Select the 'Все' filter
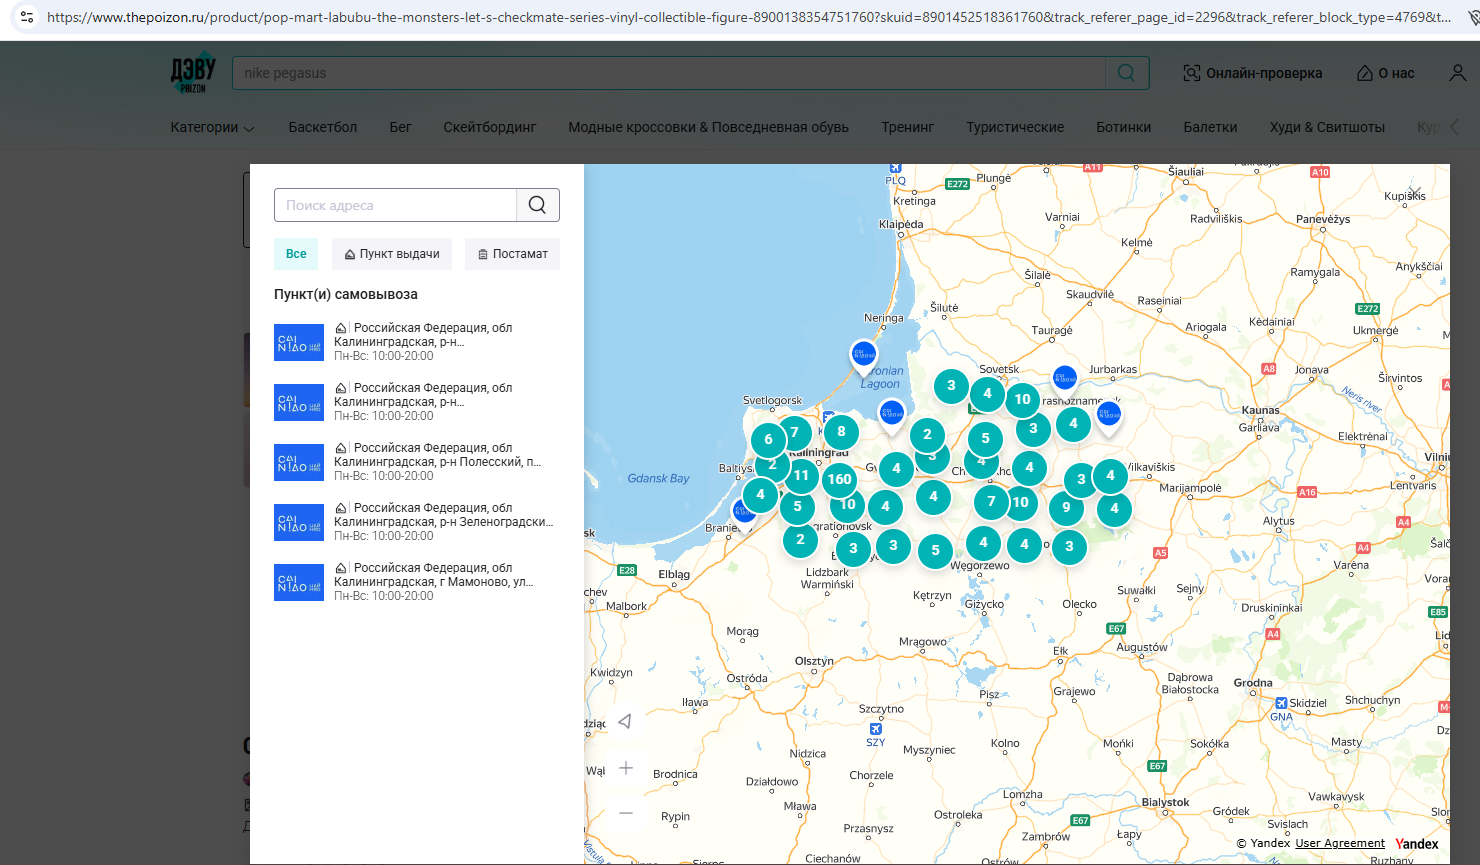The width and height of the screenshot is (1480, 865). [x=296, y=254]
